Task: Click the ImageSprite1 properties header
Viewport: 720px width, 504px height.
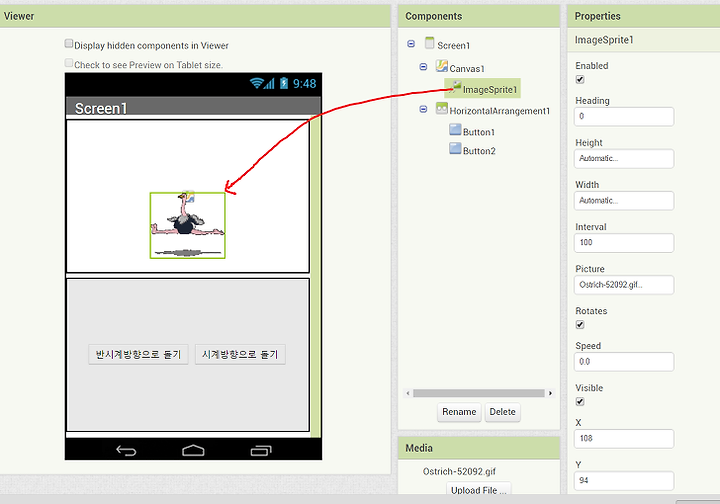Action: [x=643, y=40]
